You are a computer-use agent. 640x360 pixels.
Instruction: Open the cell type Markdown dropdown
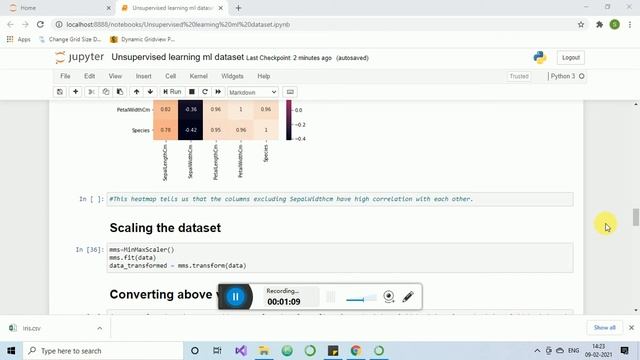pyautogui.click(x=253, y=92)
